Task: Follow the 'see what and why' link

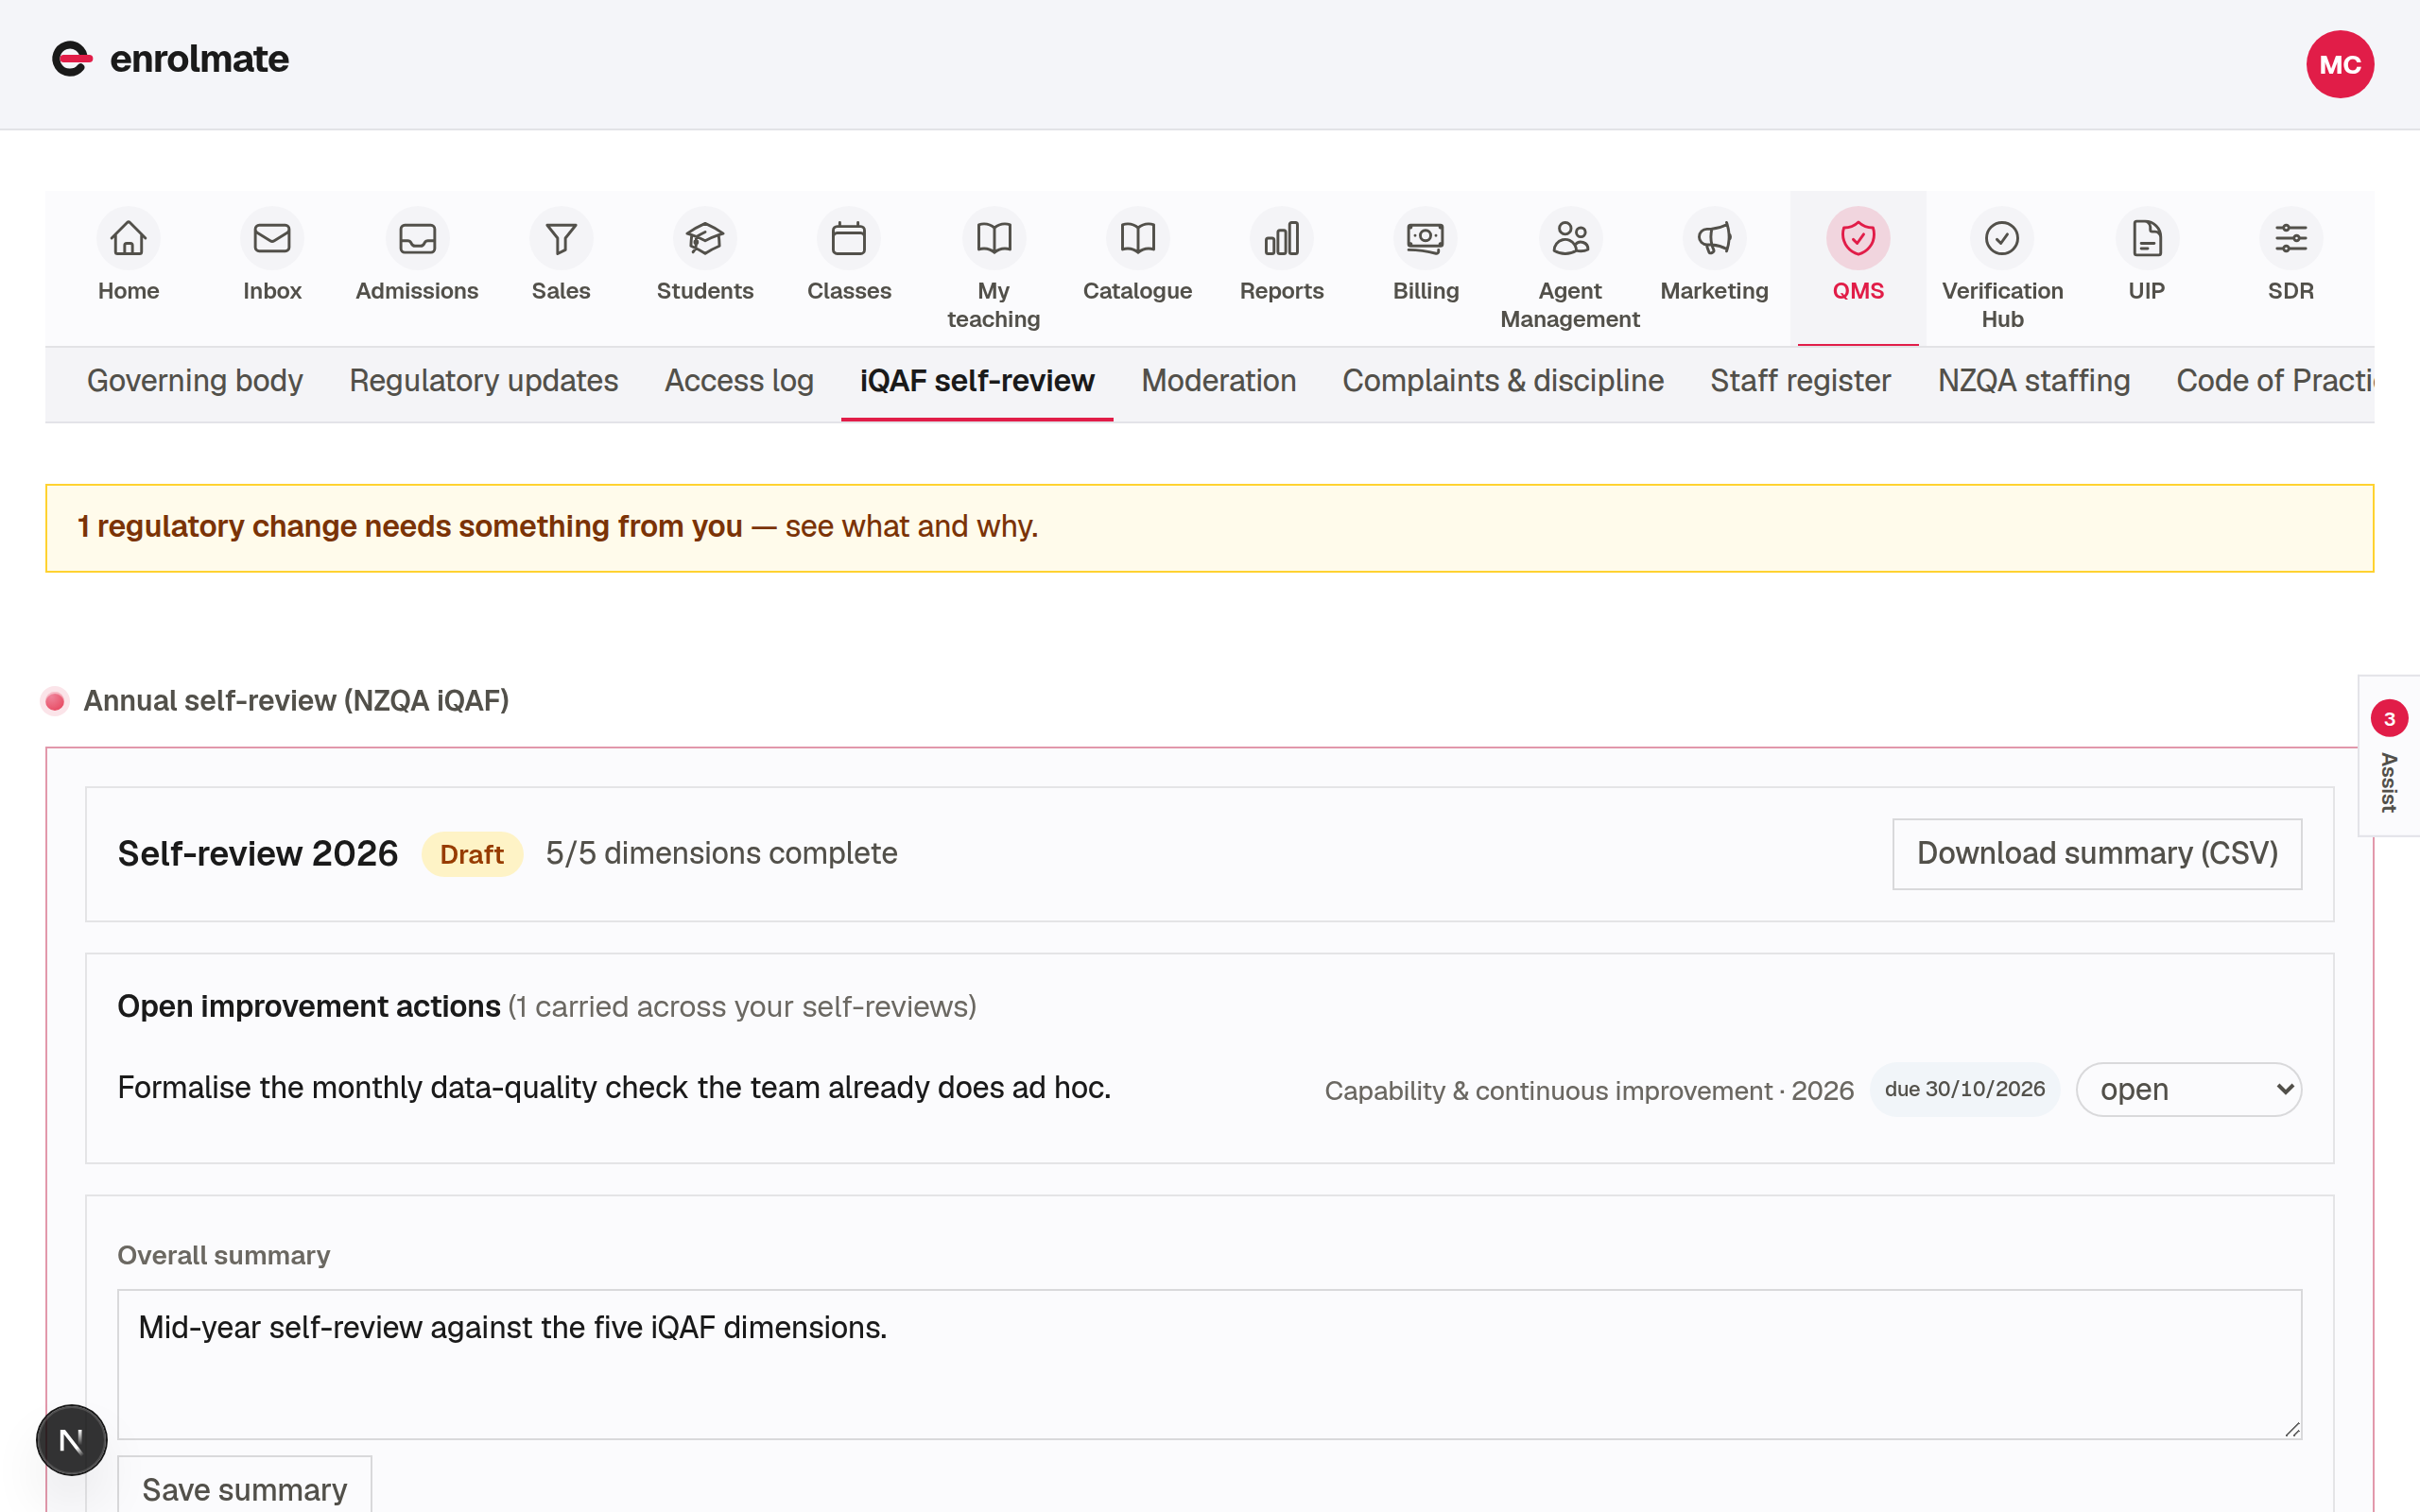Action: click(x=911, y=527)
